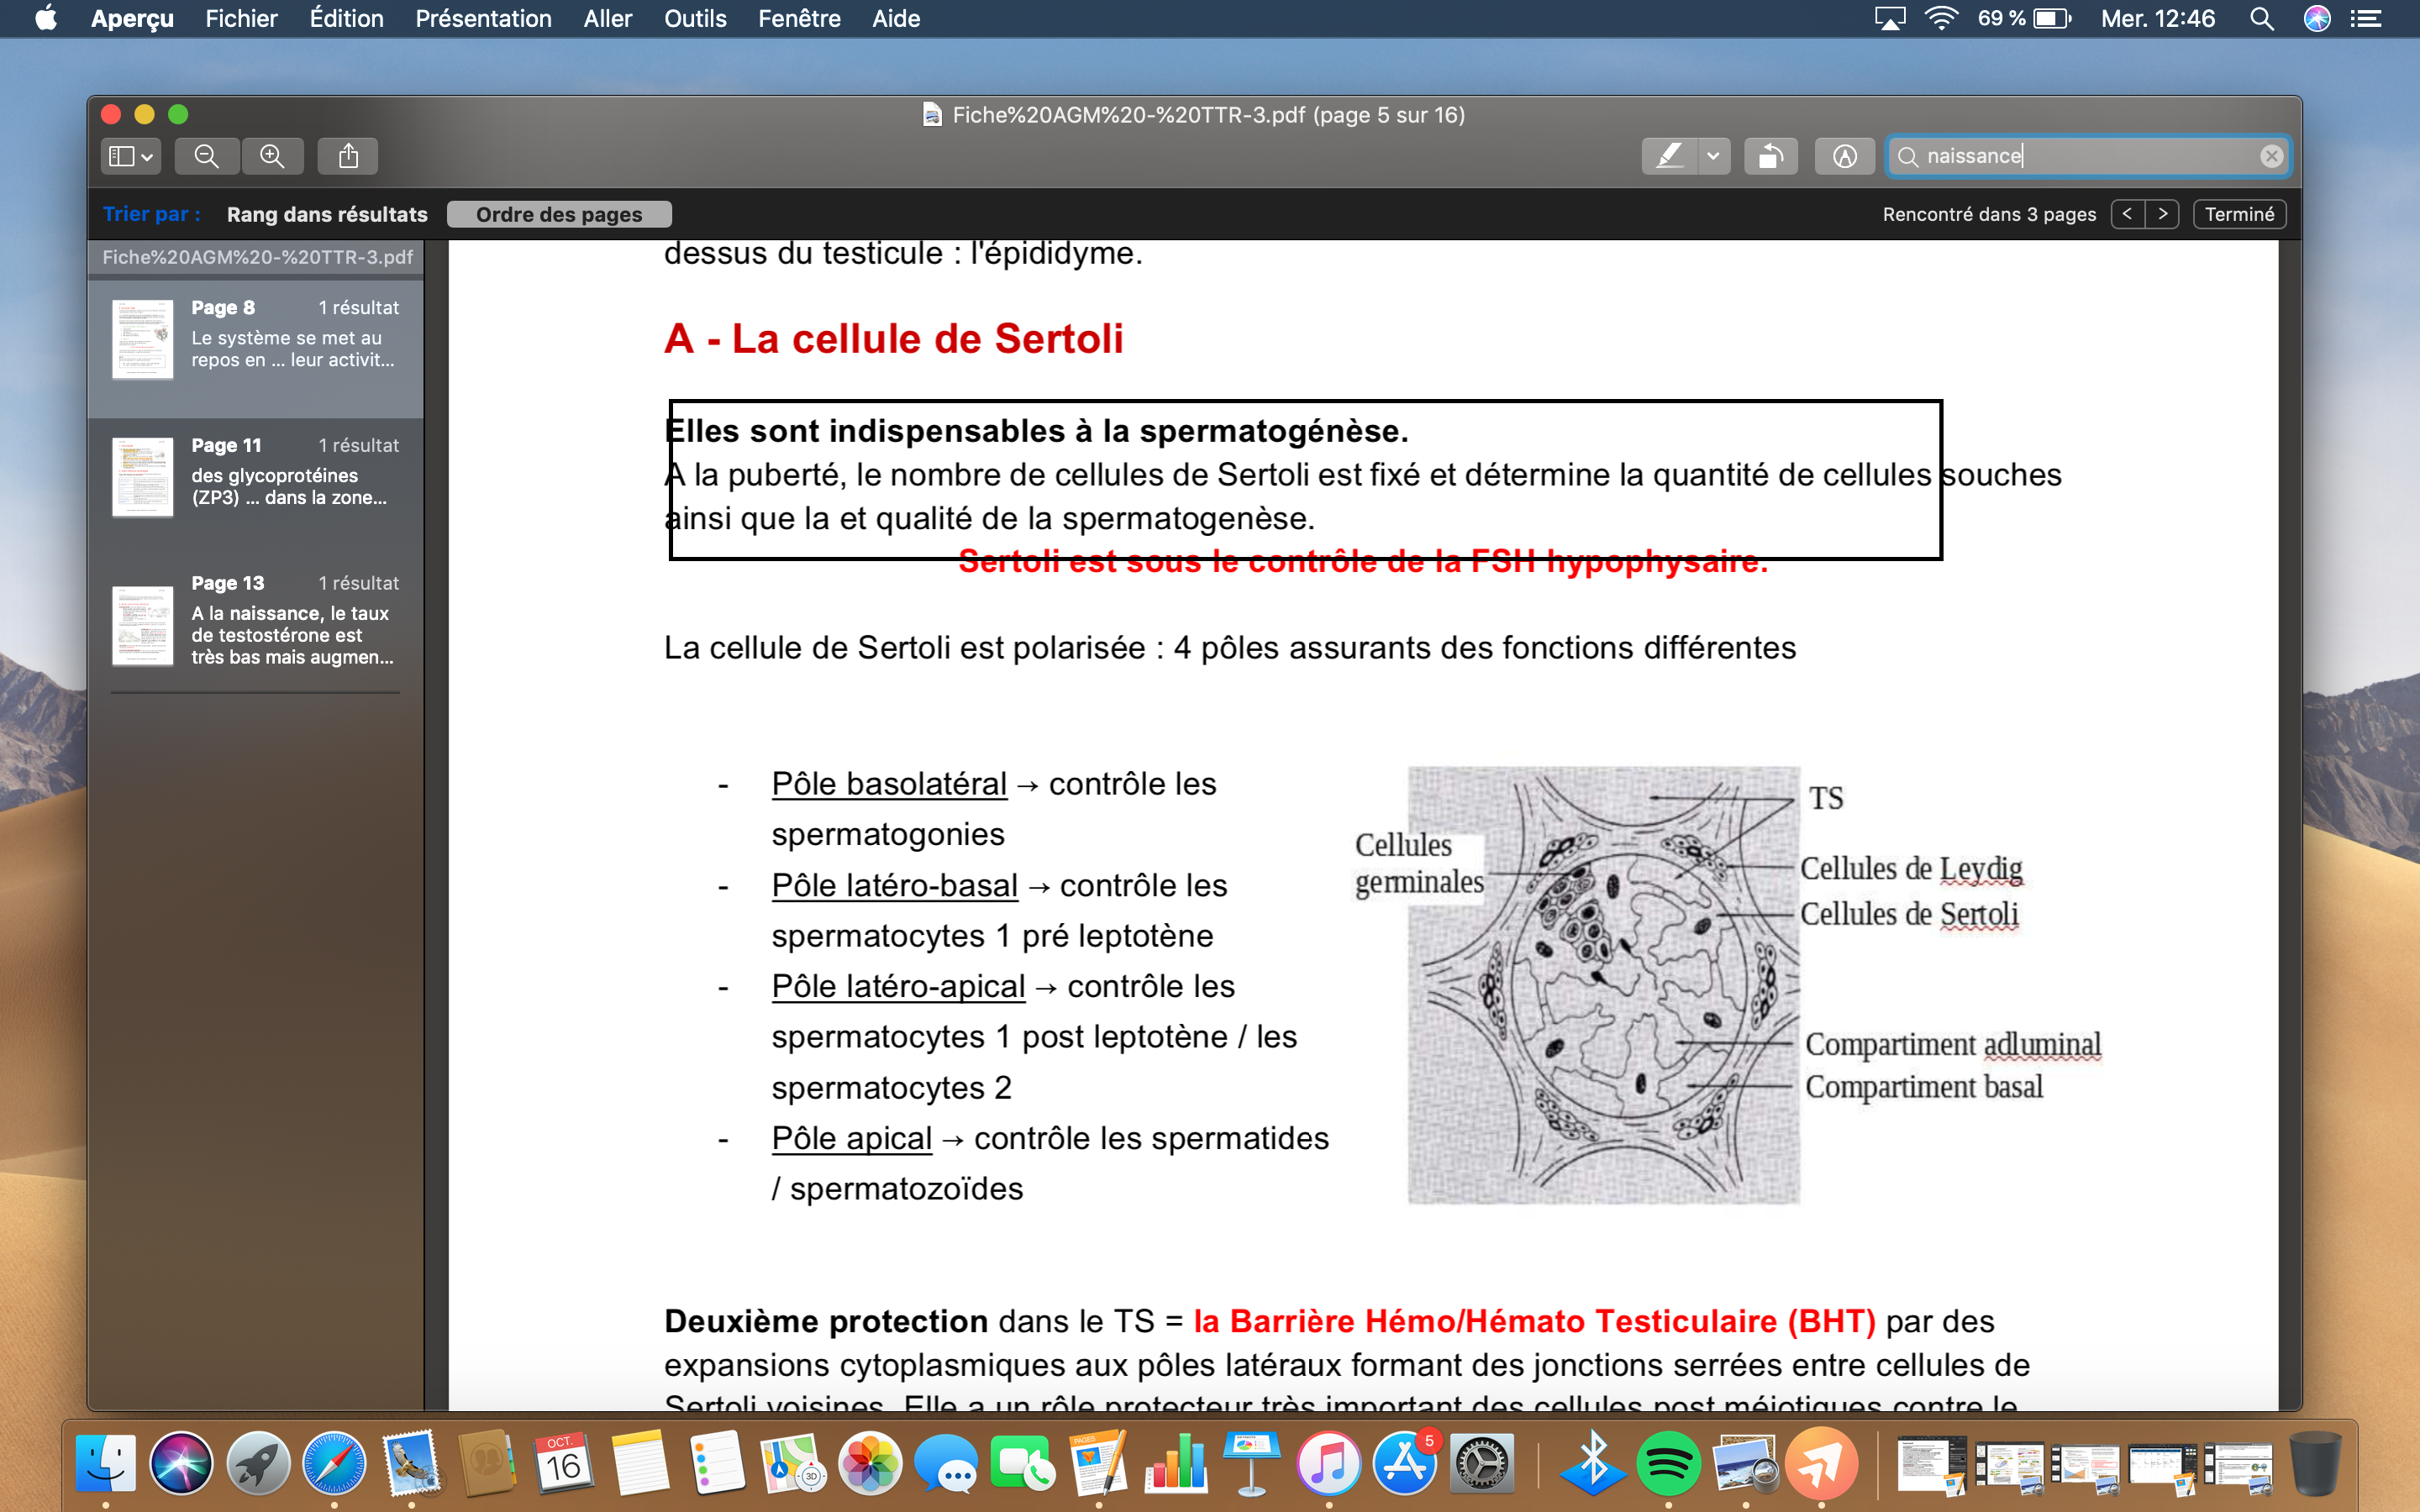This screenshot has height=1512, width=2420.
Task: Open Page 13 search result
Action: tap(256, 620)
